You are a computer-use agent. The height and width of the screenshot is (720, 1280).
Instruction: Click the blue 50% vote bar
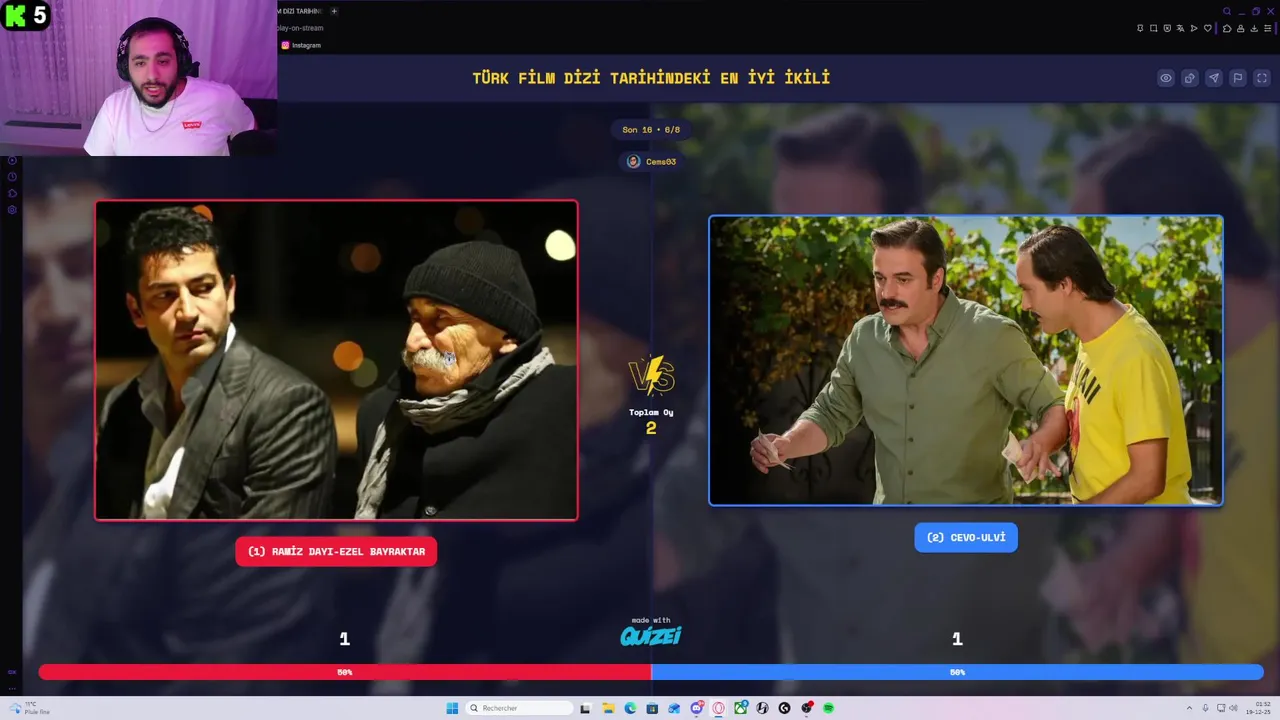tap(957, 672)
